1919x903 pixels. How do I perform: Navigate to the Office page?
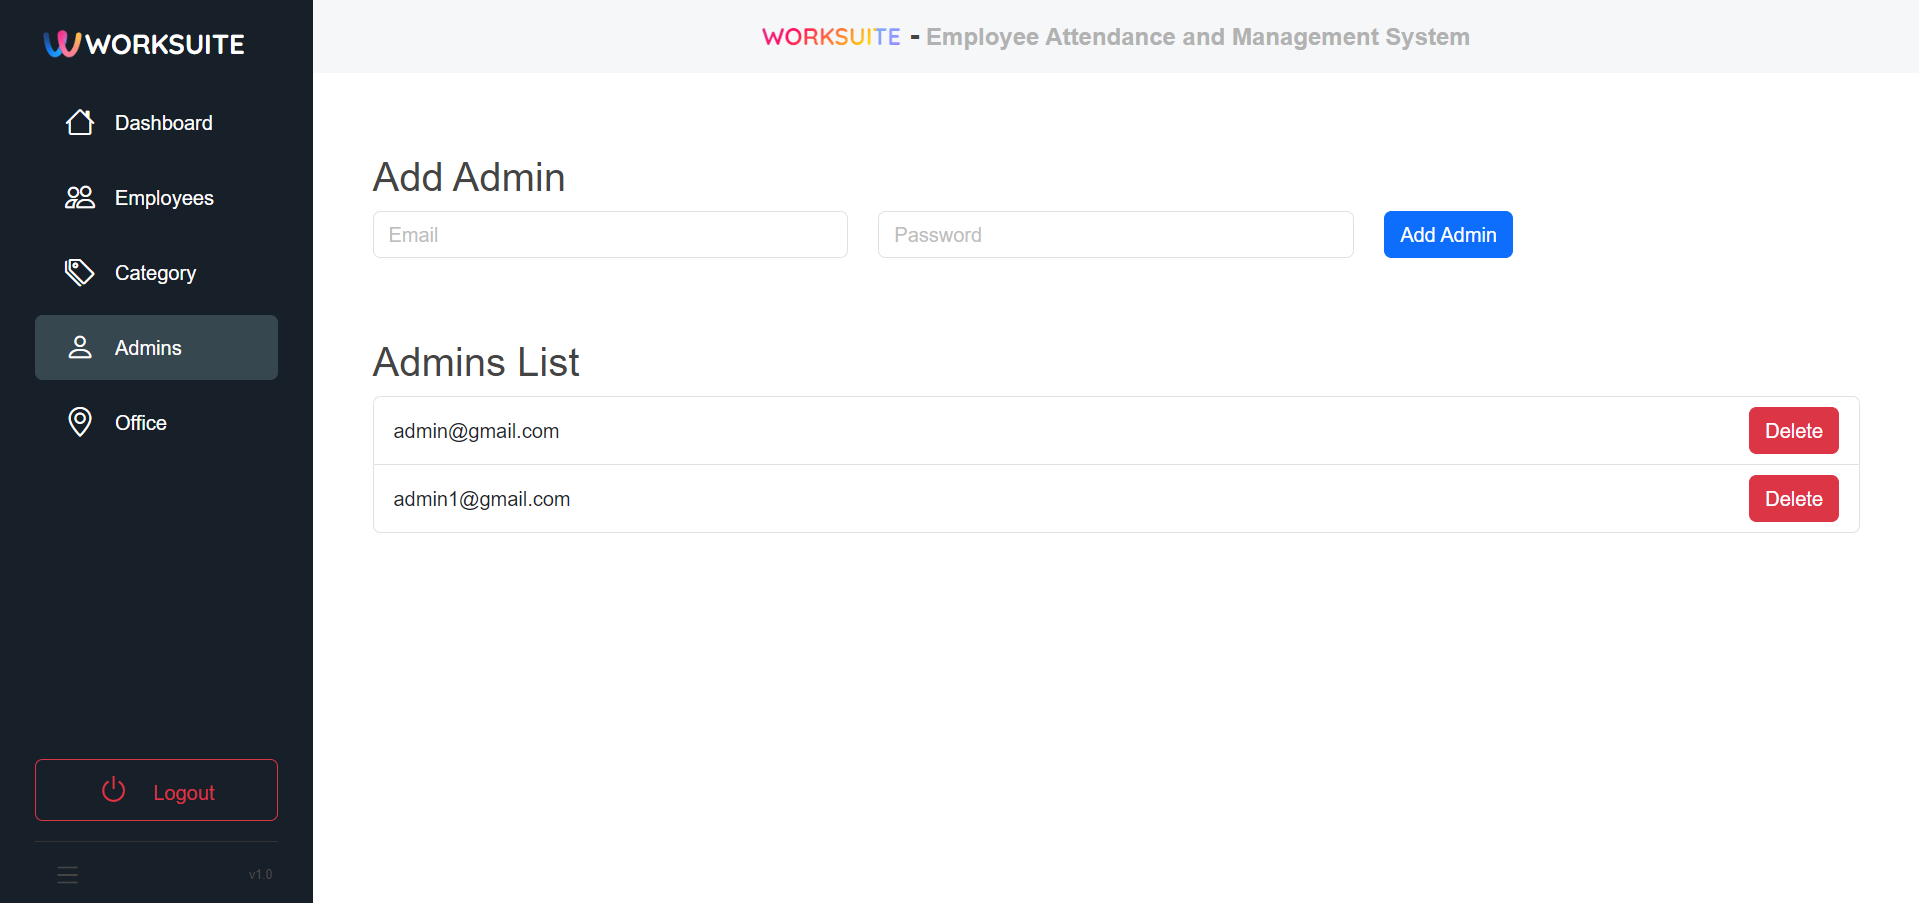point(156,423)
